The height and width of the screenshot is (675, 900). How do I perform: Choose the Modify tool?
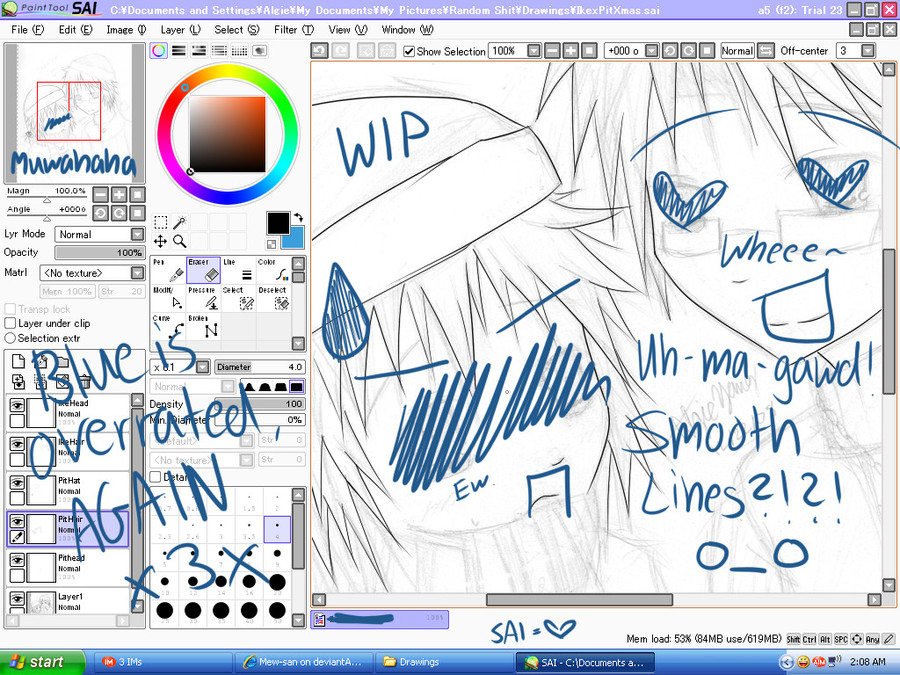click(169, 298)
